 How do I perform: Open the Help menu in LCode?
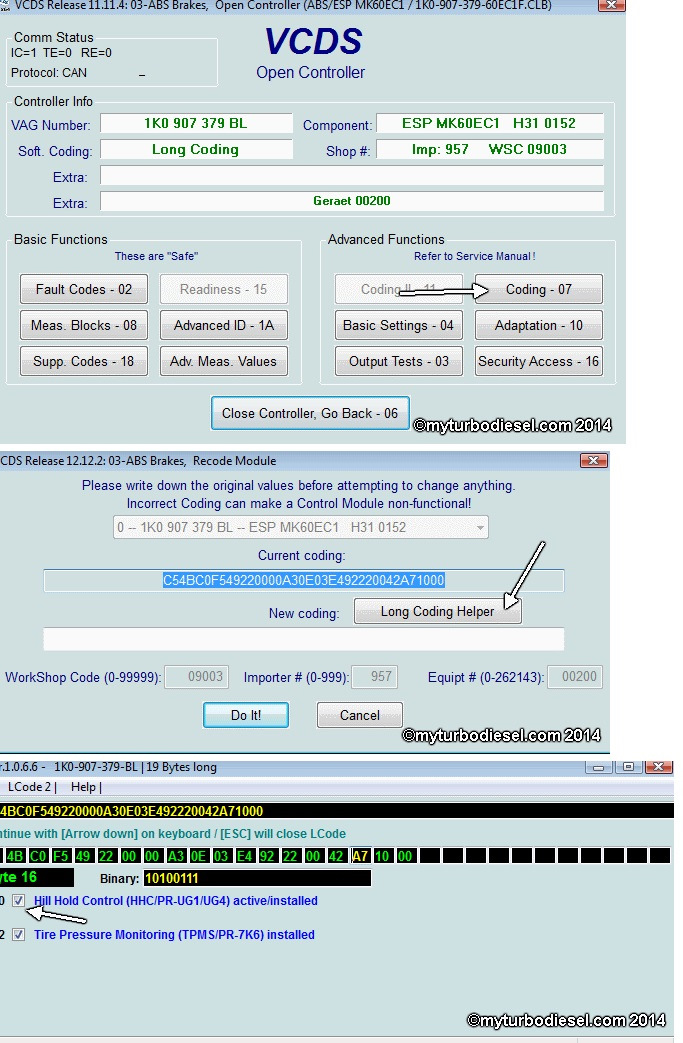click(86, 787)
